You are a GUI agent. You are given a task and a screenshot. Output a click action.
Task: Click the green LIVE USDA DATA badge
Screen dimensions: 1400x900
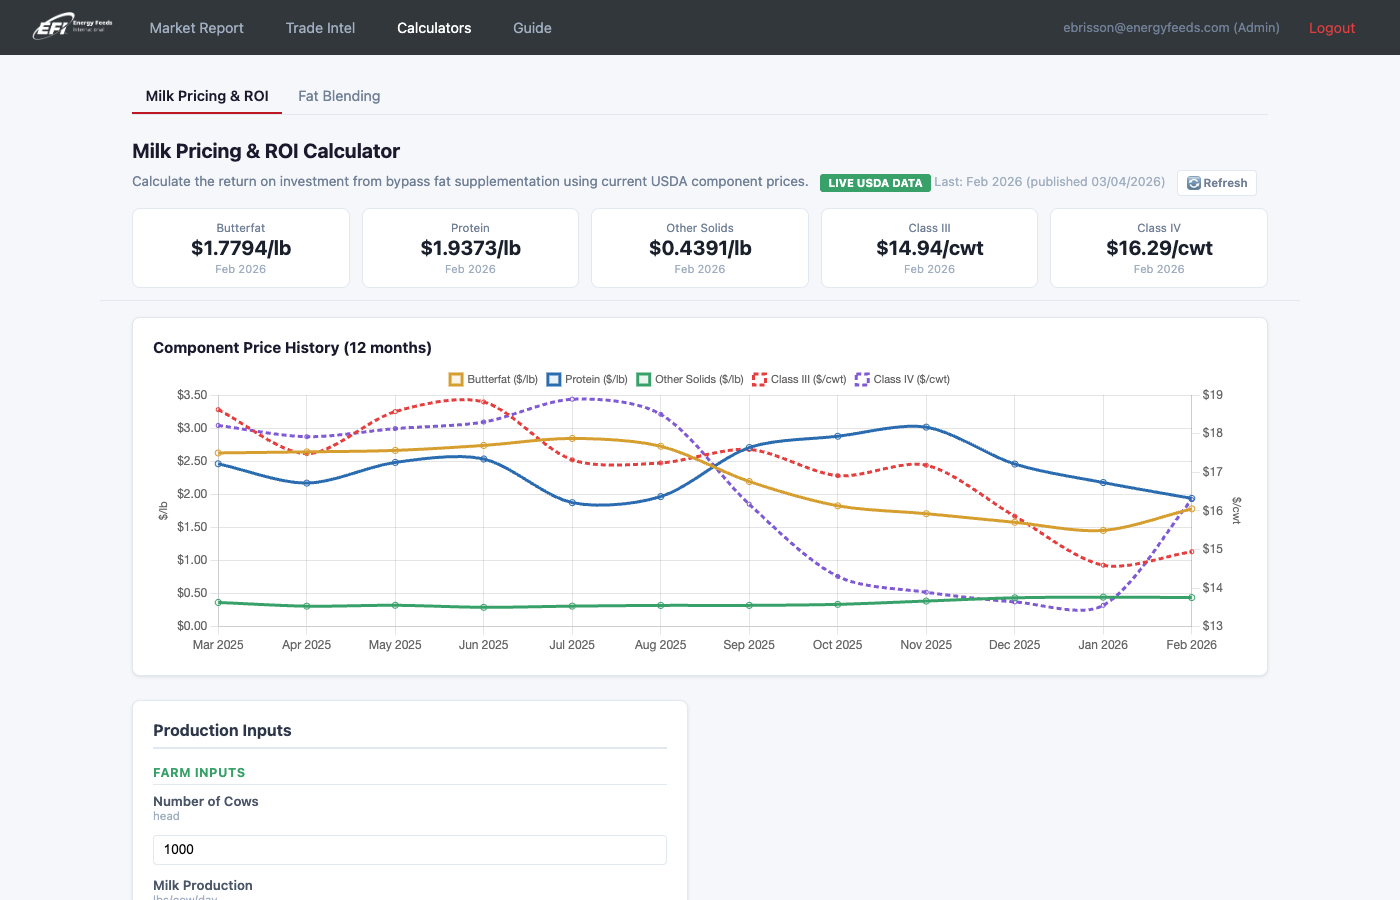(875, 183)
